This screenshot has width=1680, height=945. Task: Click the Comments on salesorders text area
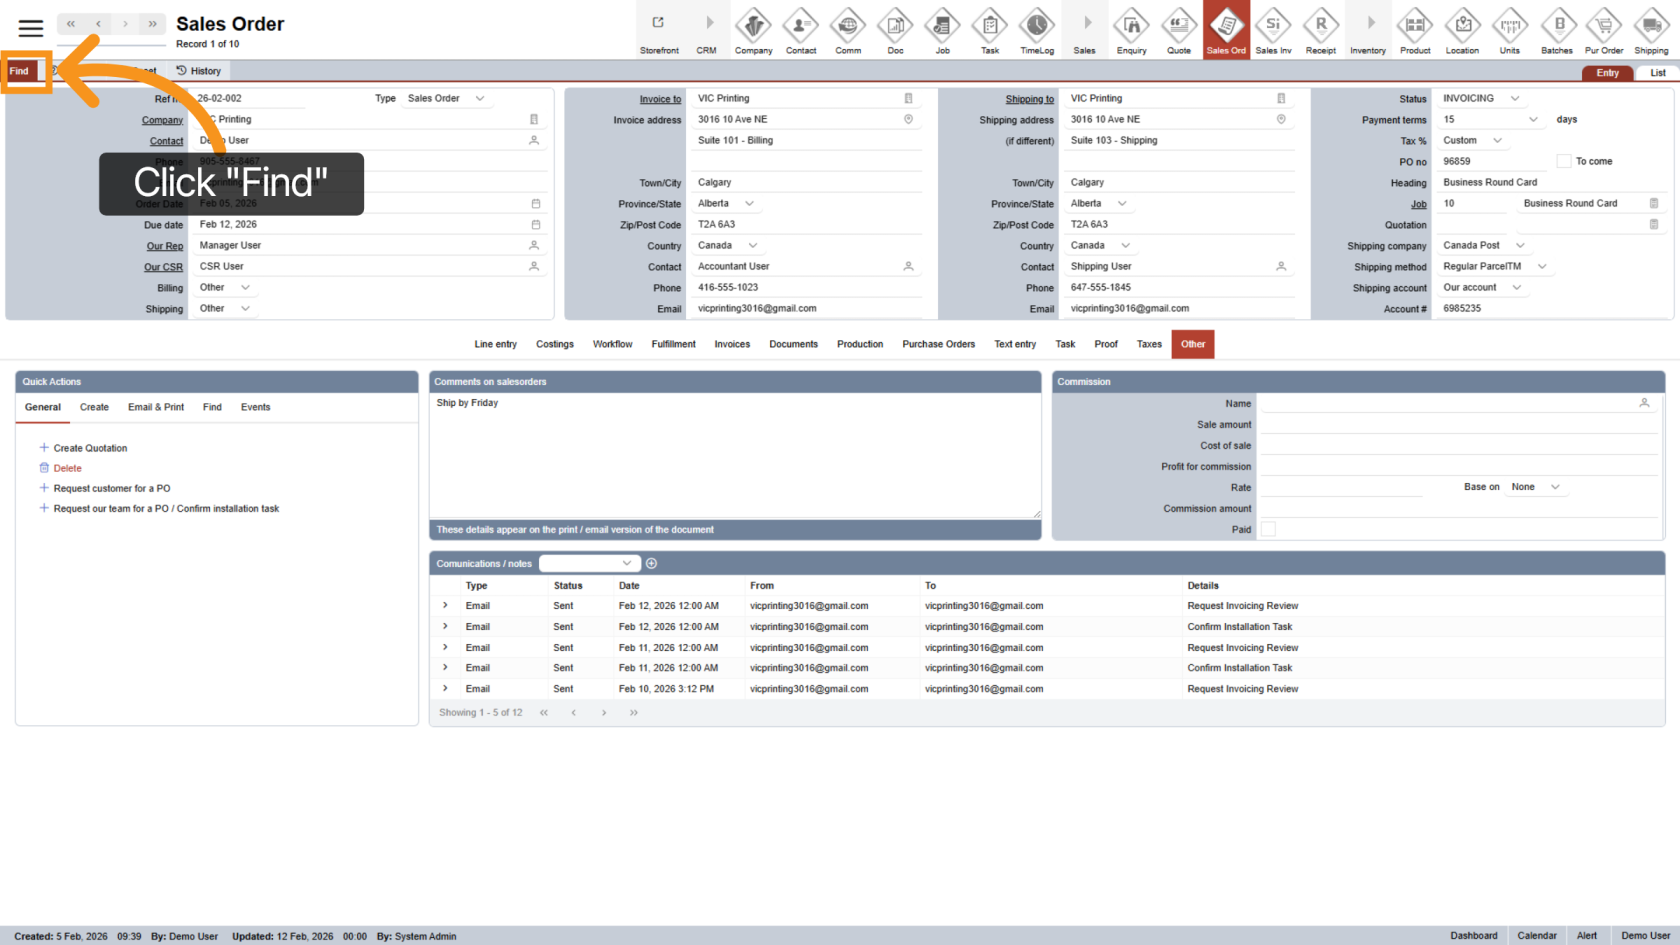click(735, 455)
